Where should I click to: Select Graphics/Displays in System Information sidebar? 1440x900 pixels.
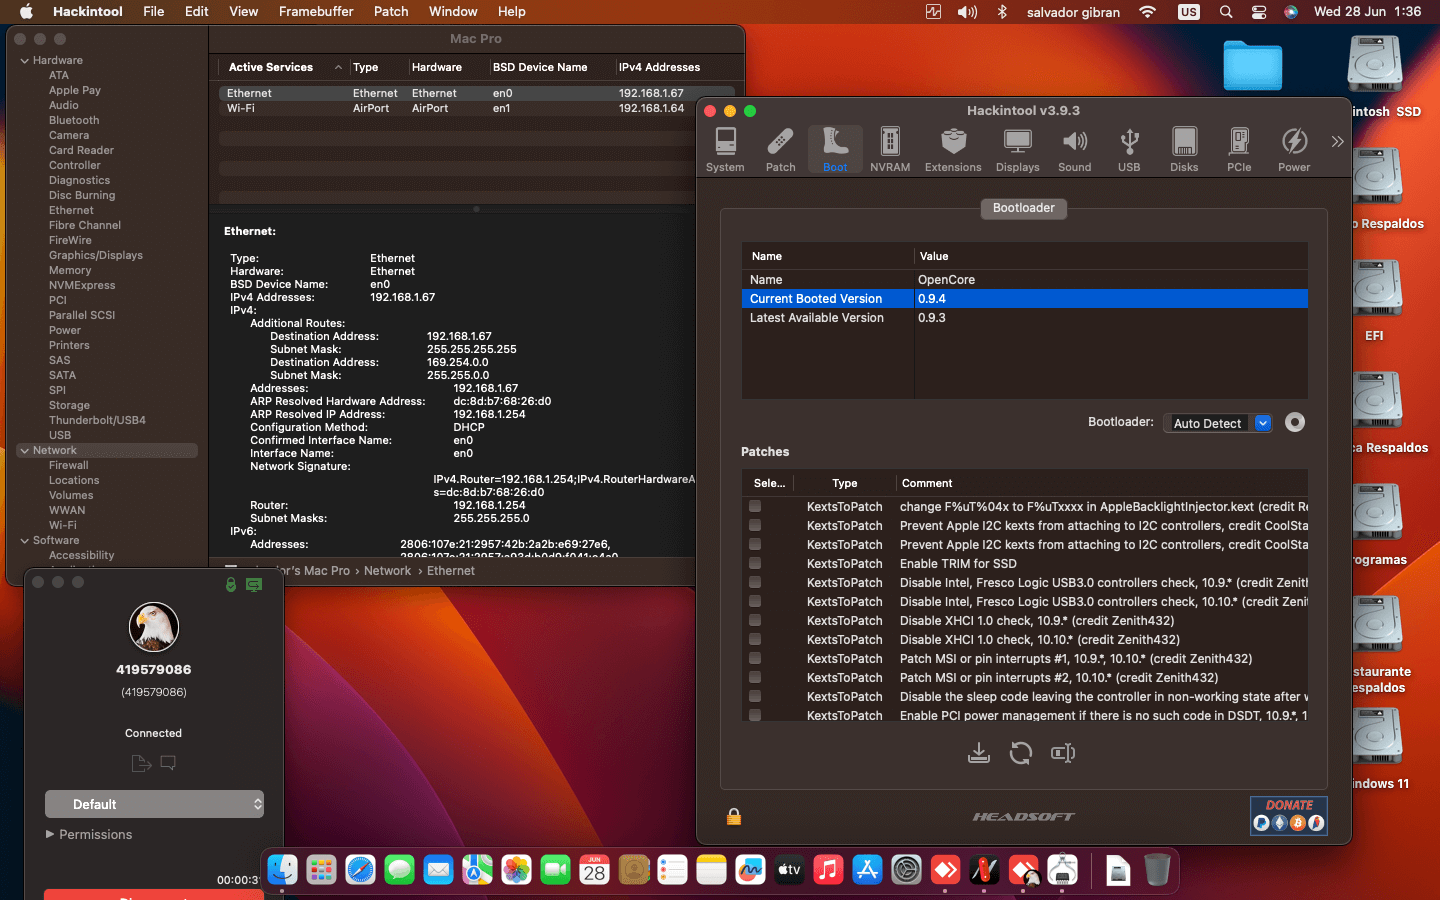point(96,255)
